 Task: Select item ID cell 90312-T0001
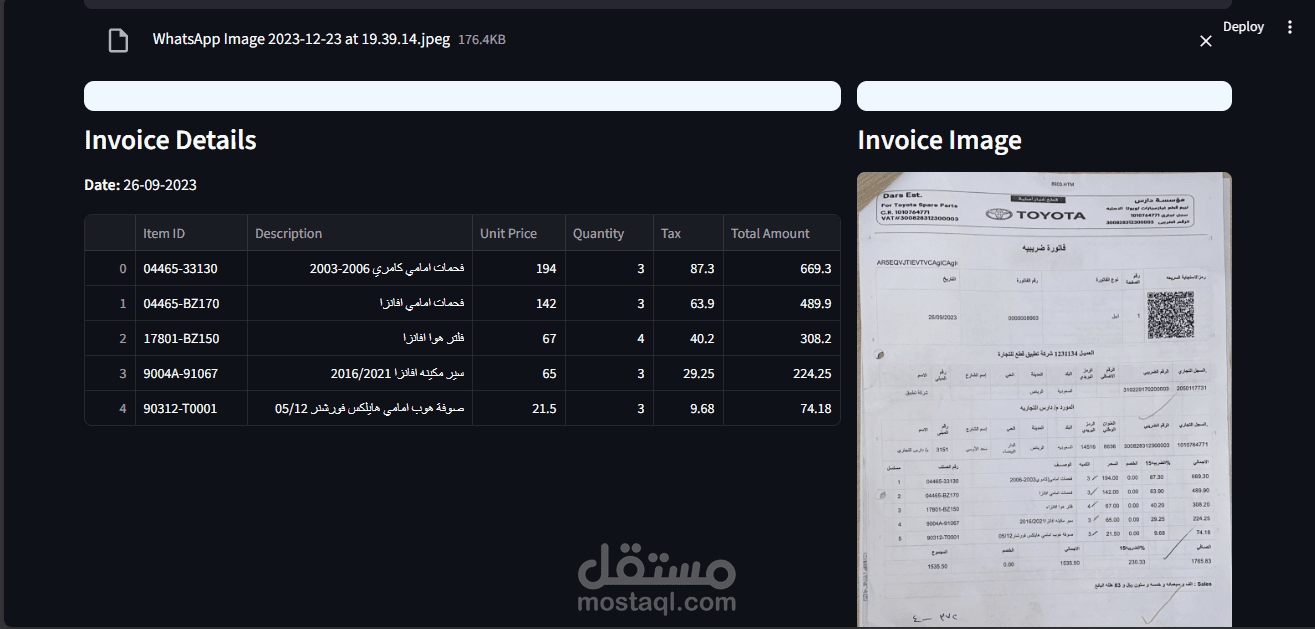[x=191, y=409]
